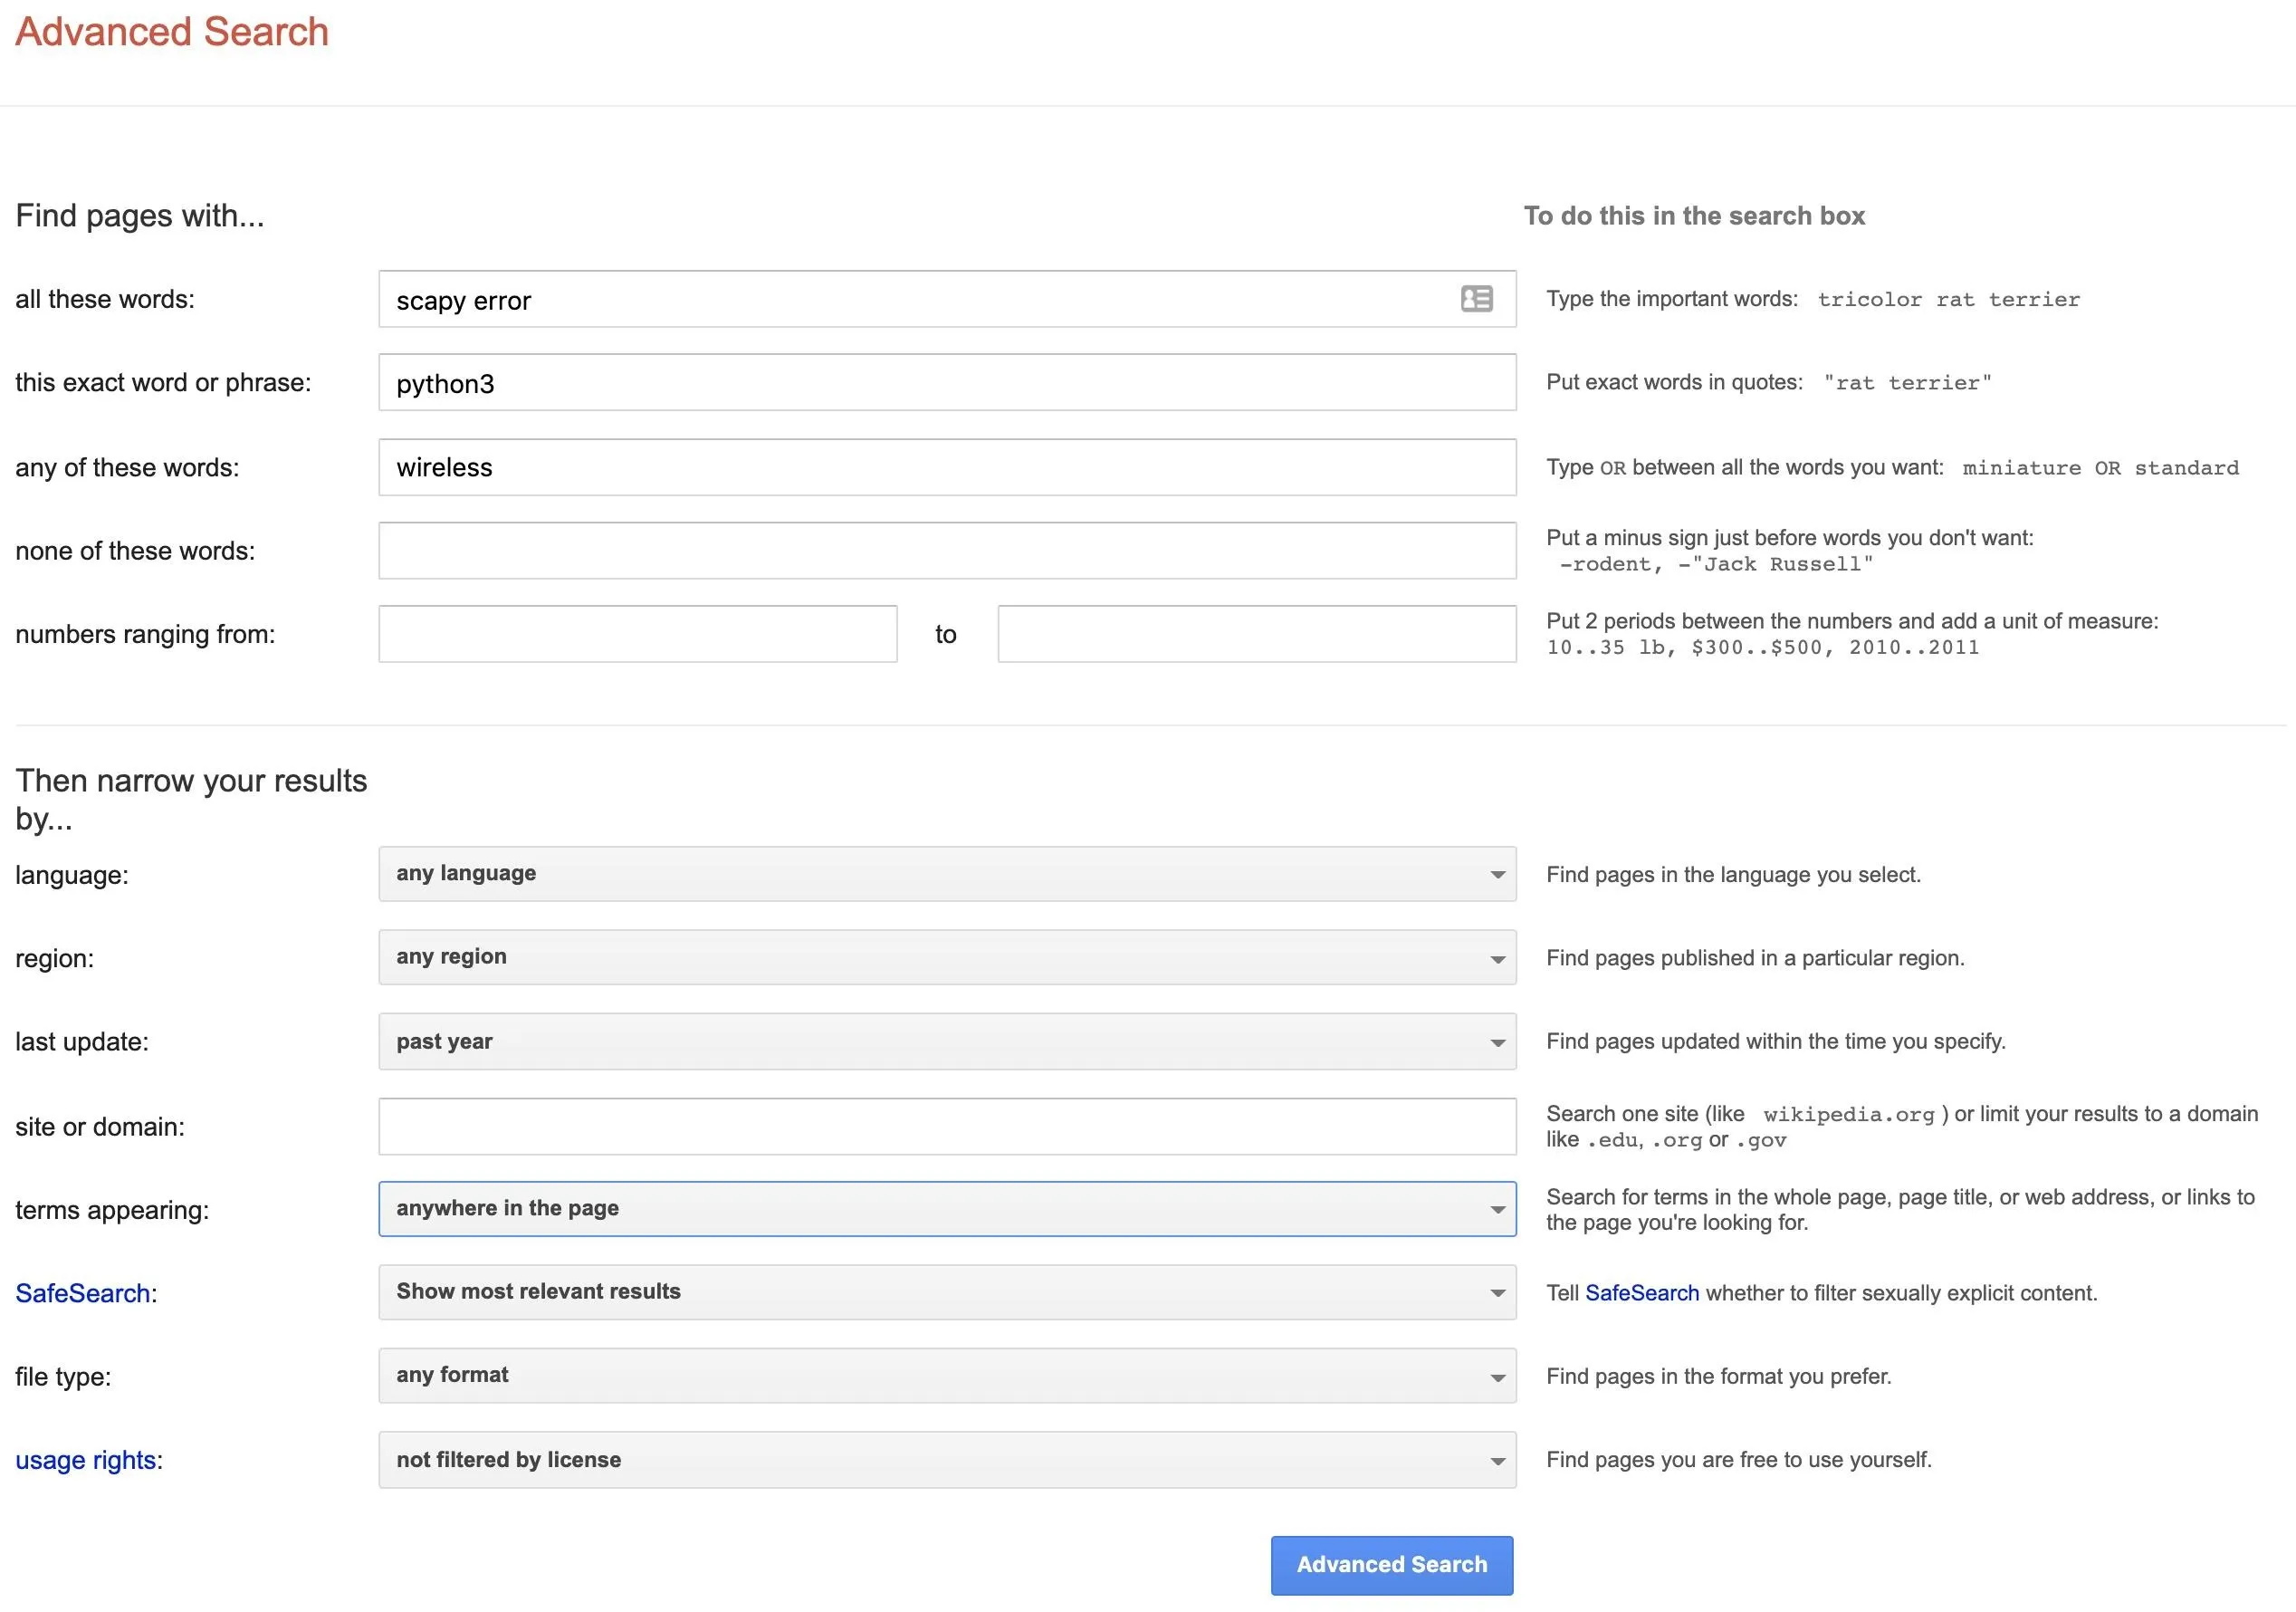Expand the SafeSearch results dropdown

(946, 1292)
